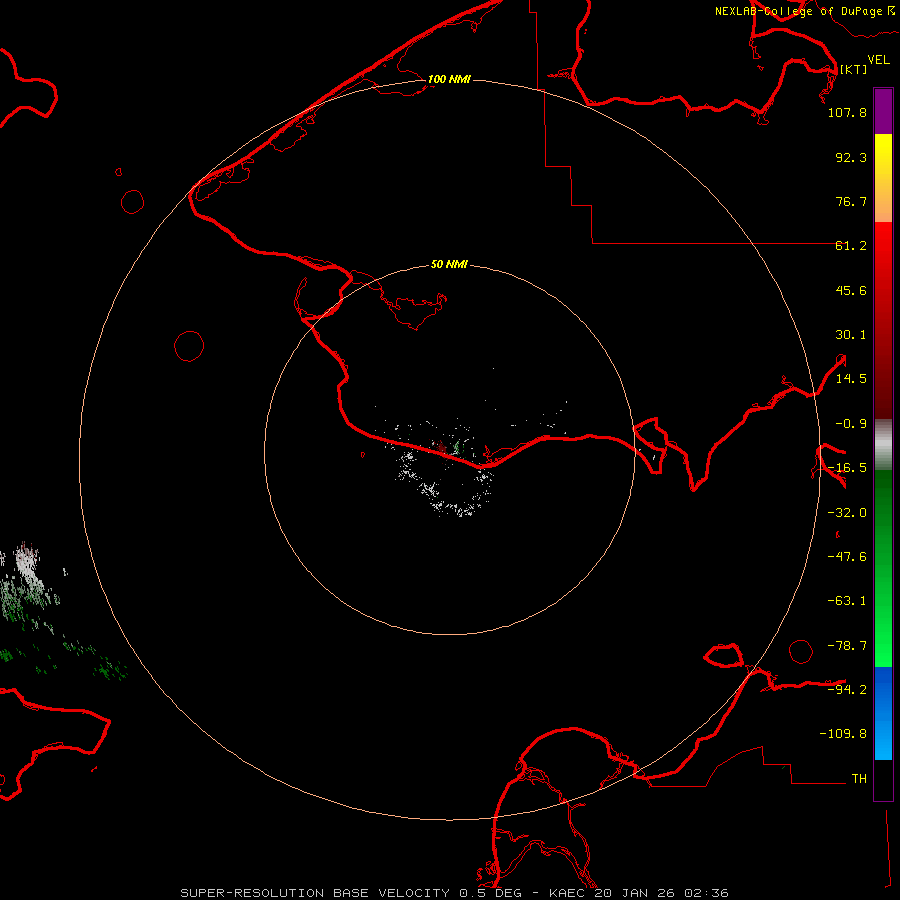Image resolution: width=900 pixels, height=900 pixels.
Task: Click the [KT] units label
Action: point(853,69)
